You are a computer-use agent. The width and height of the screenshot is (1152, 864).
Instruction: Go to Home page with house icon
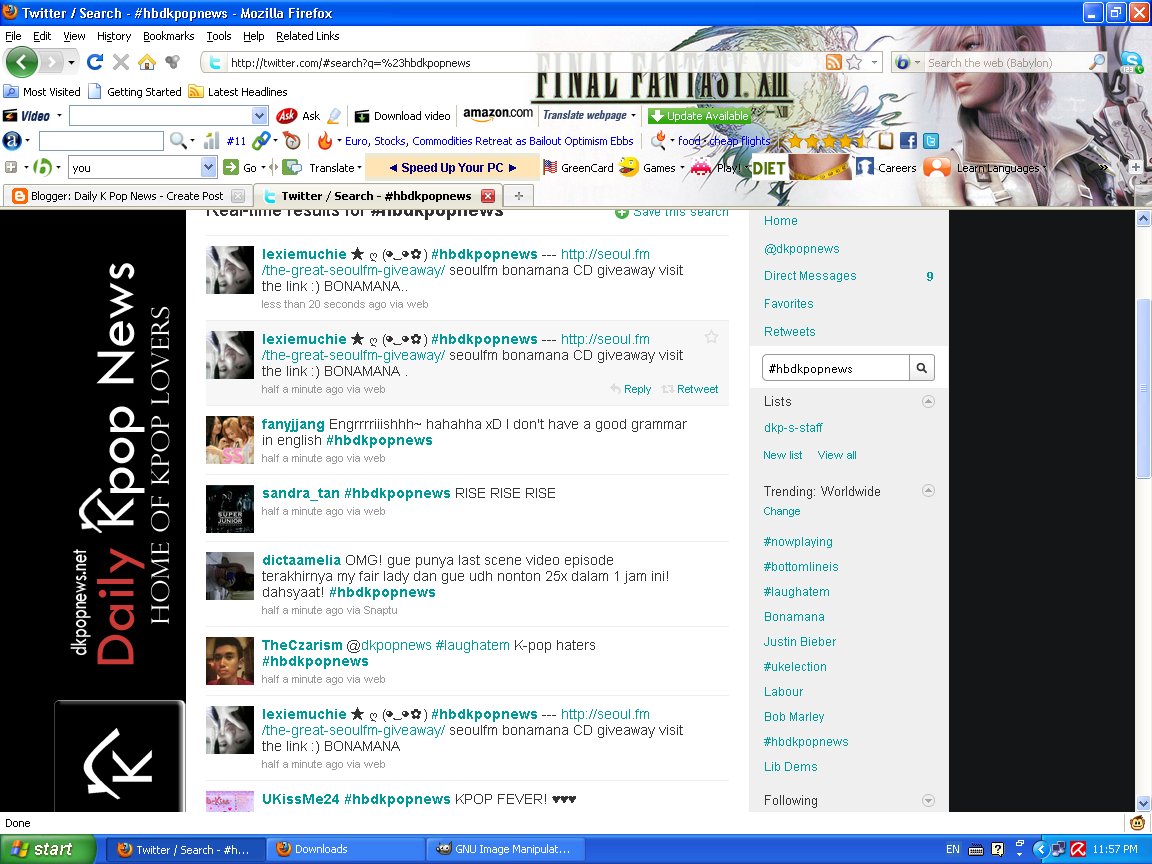tap(147, 62)
